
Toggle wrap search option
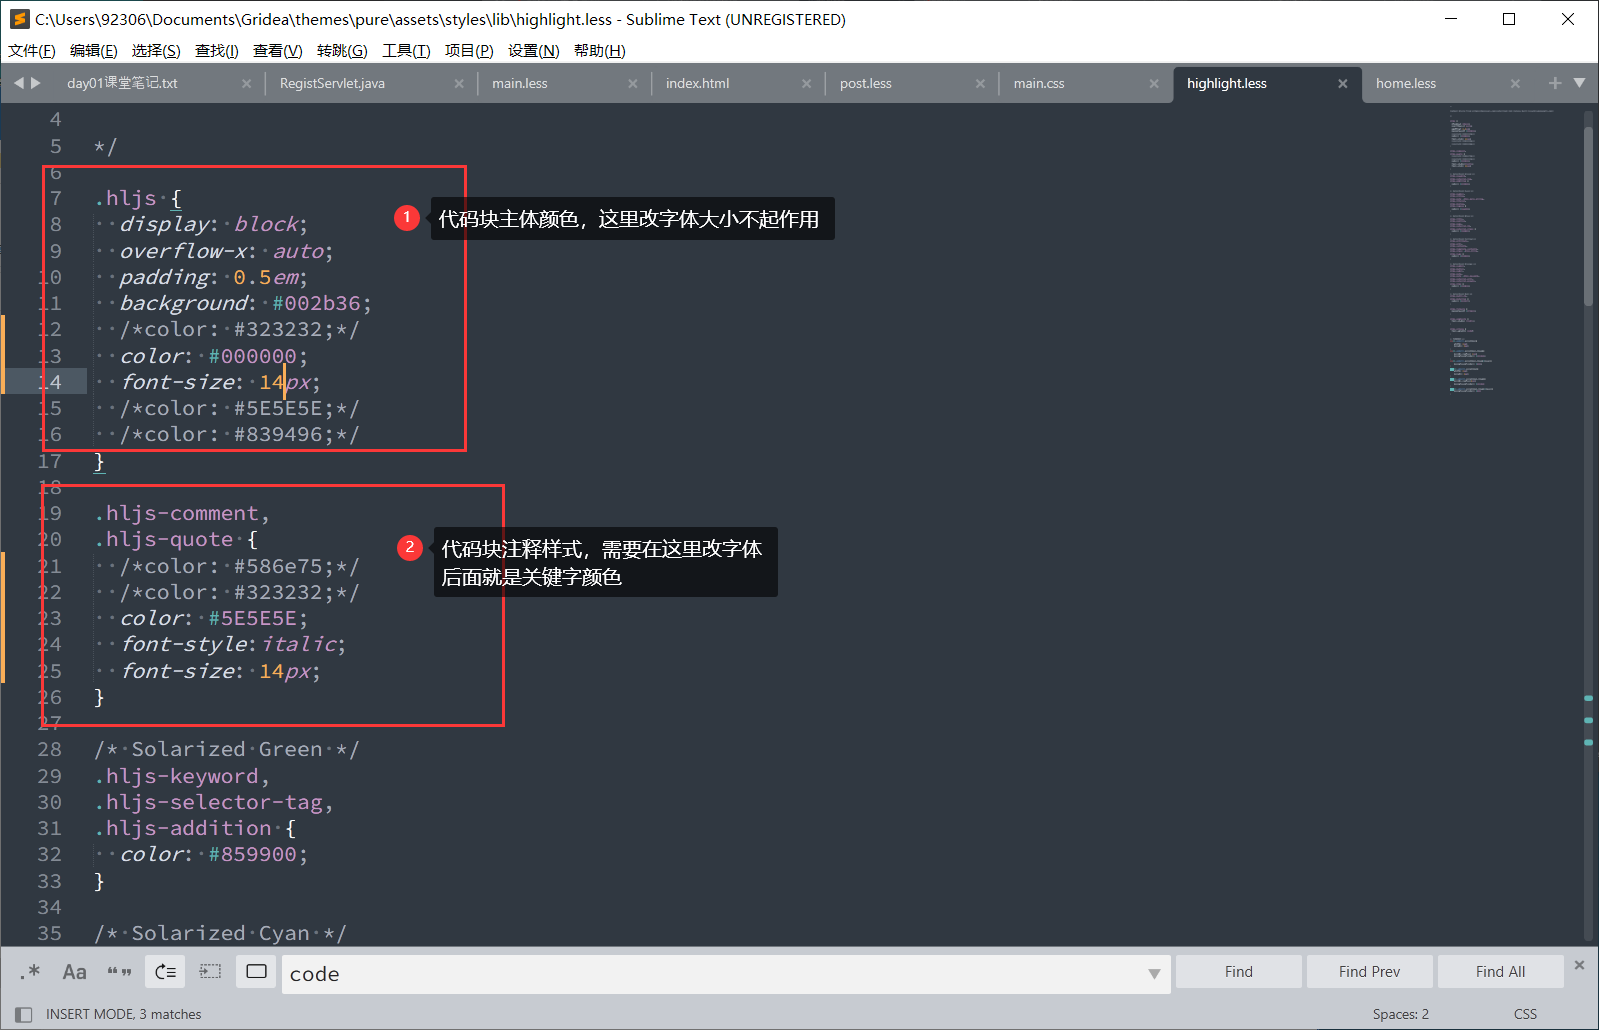point(165,972)
